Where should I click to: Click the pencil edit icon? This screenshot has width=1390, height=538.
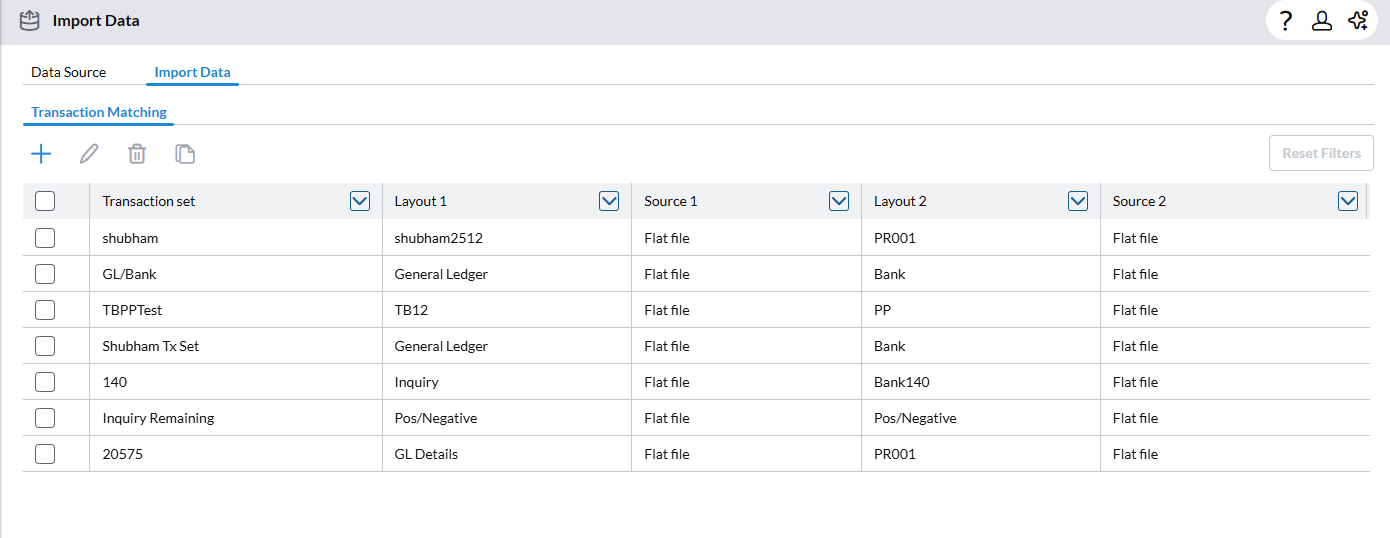click(x=89, y=154)
